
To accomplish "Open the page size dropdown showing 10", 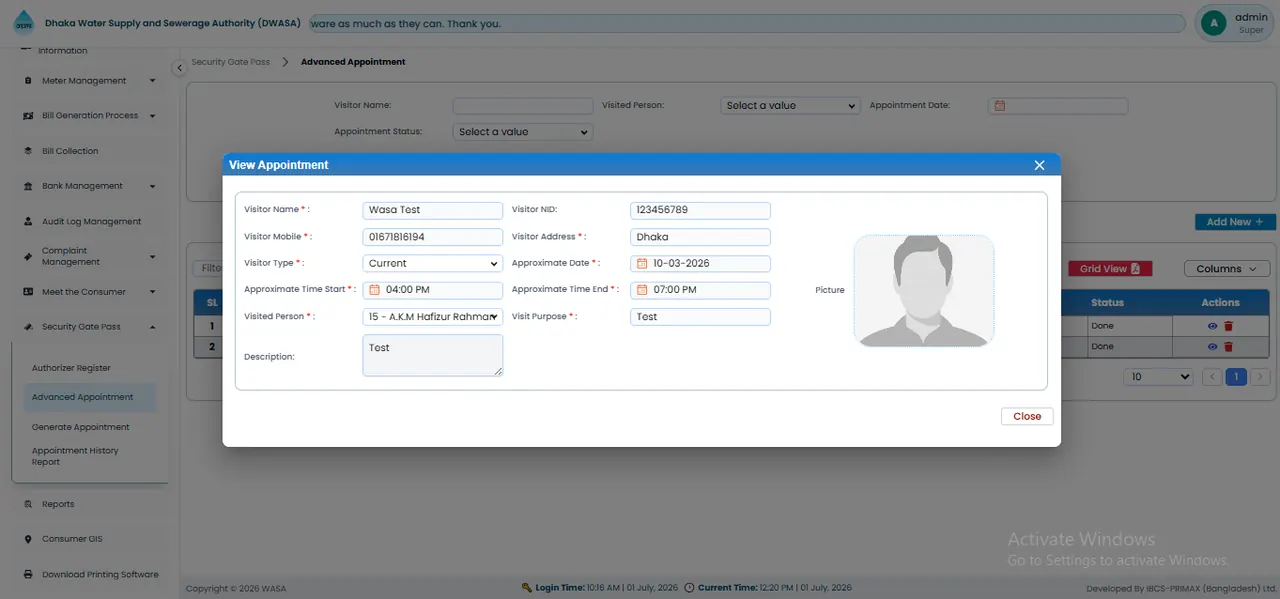I will [x=1158, y=377].
